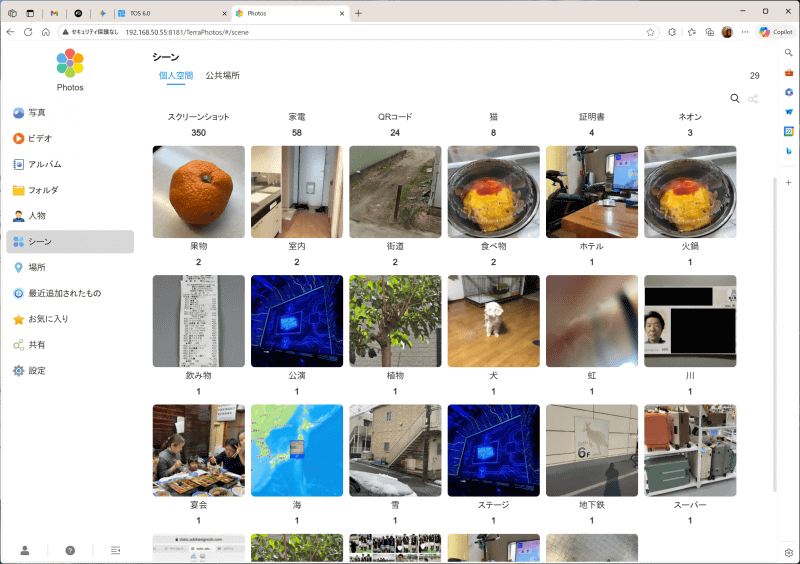800x564 pixels.
Task: Select the Photos browser tab
Action: click(x=290, y=13)
